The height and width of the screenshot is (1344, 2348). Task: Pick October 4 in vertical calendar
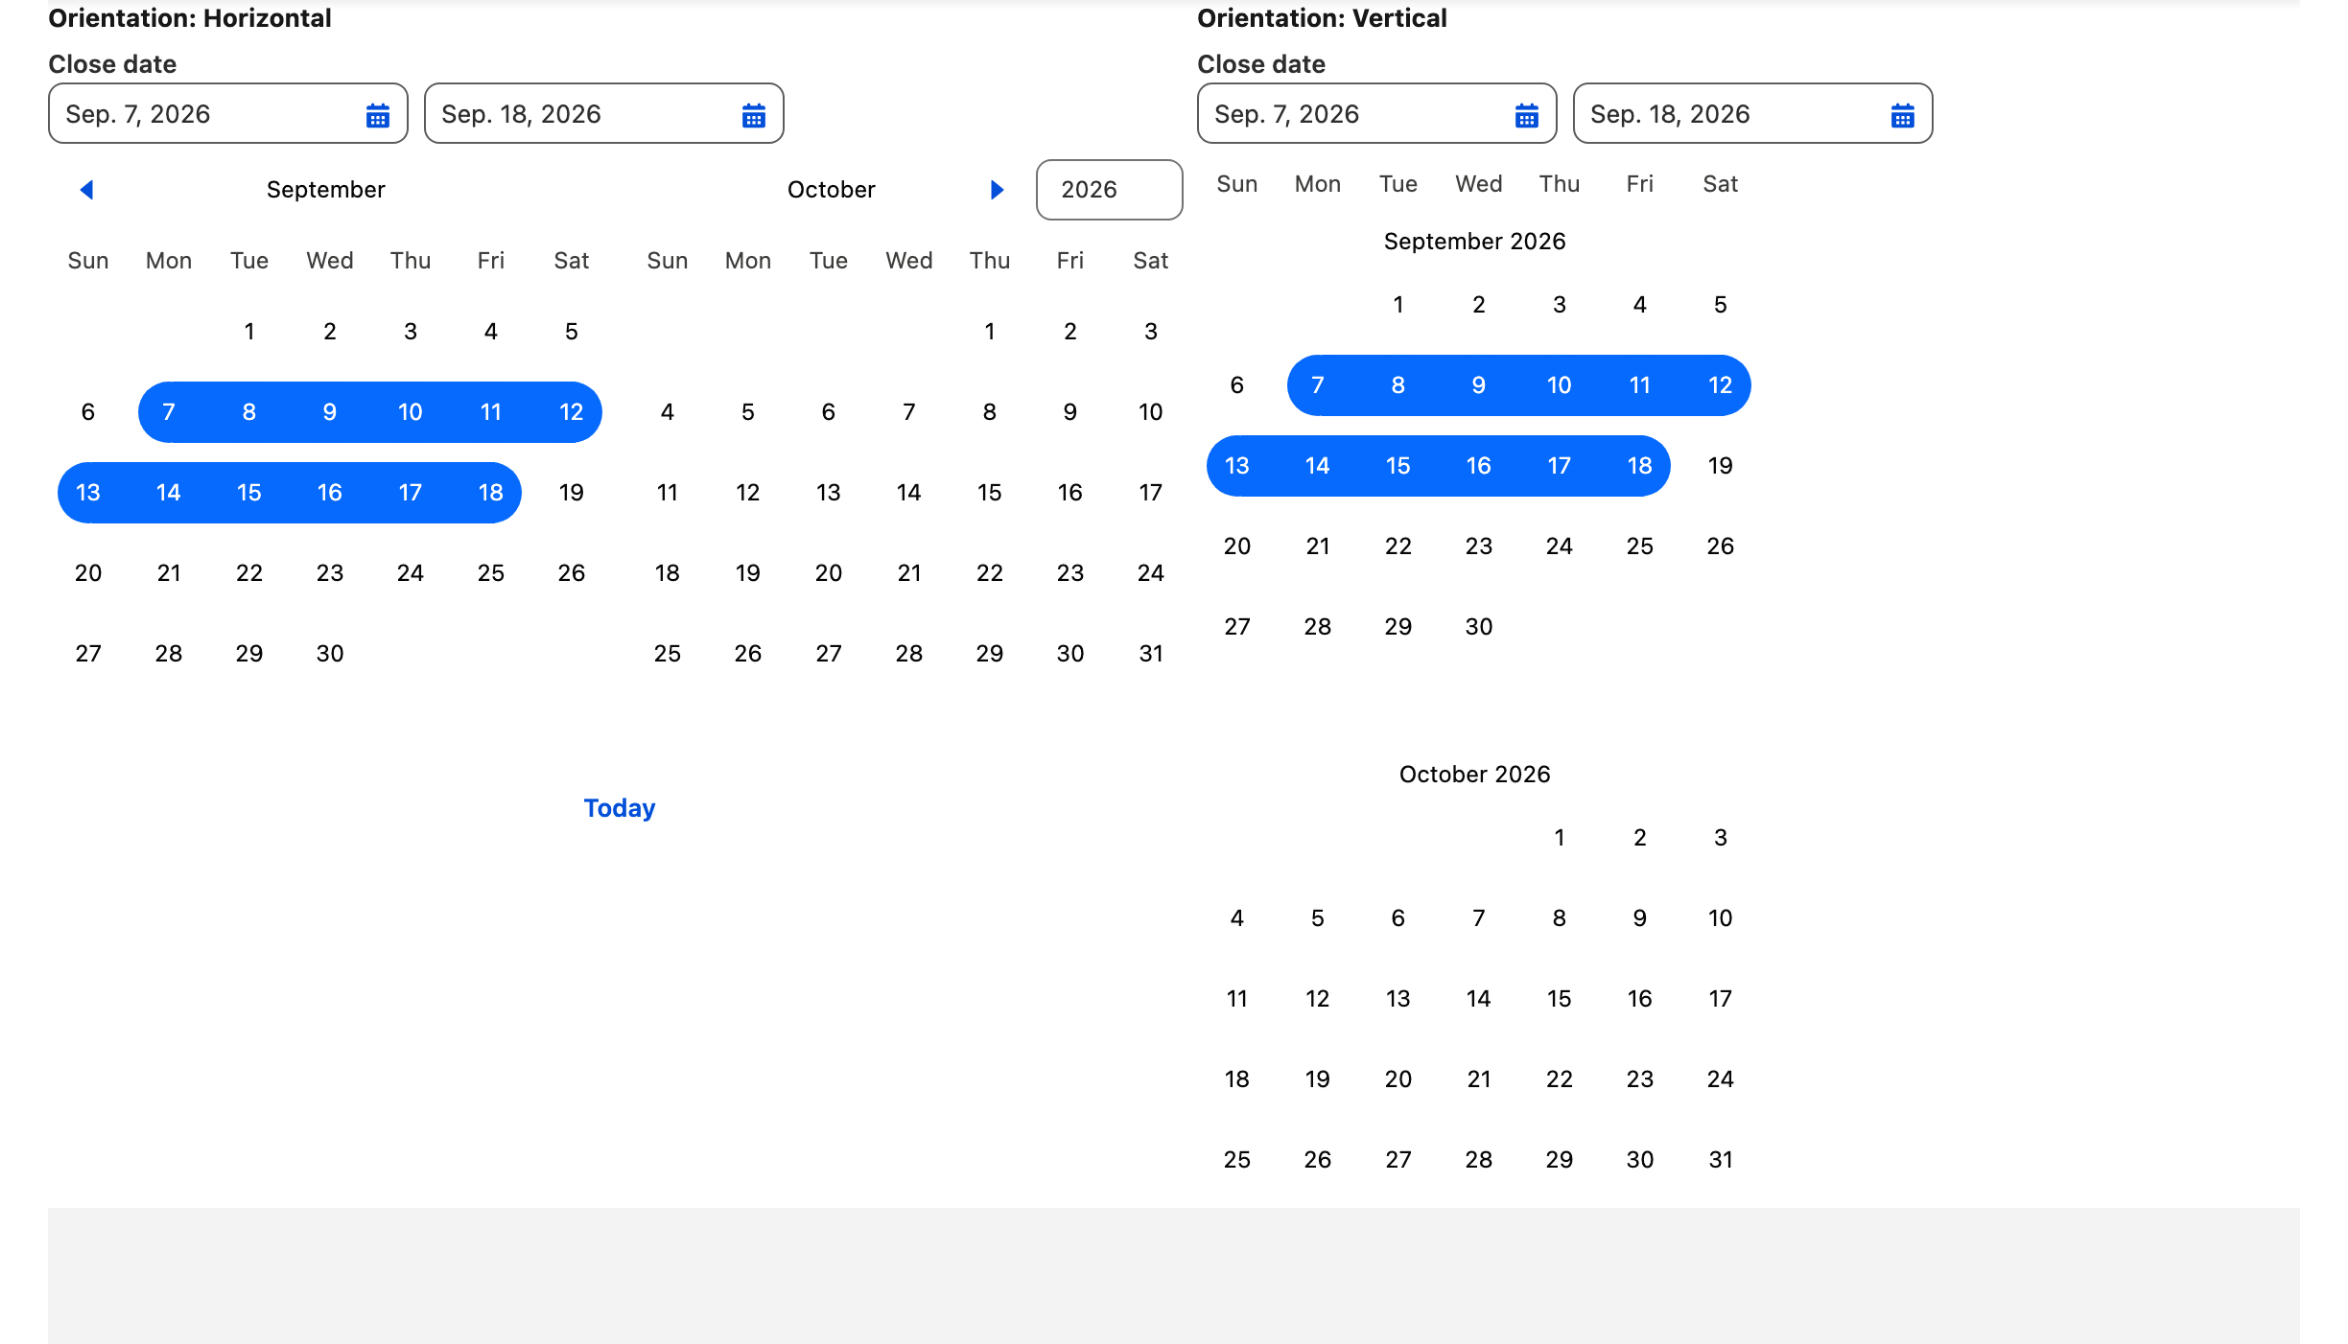click(1237, 918)
